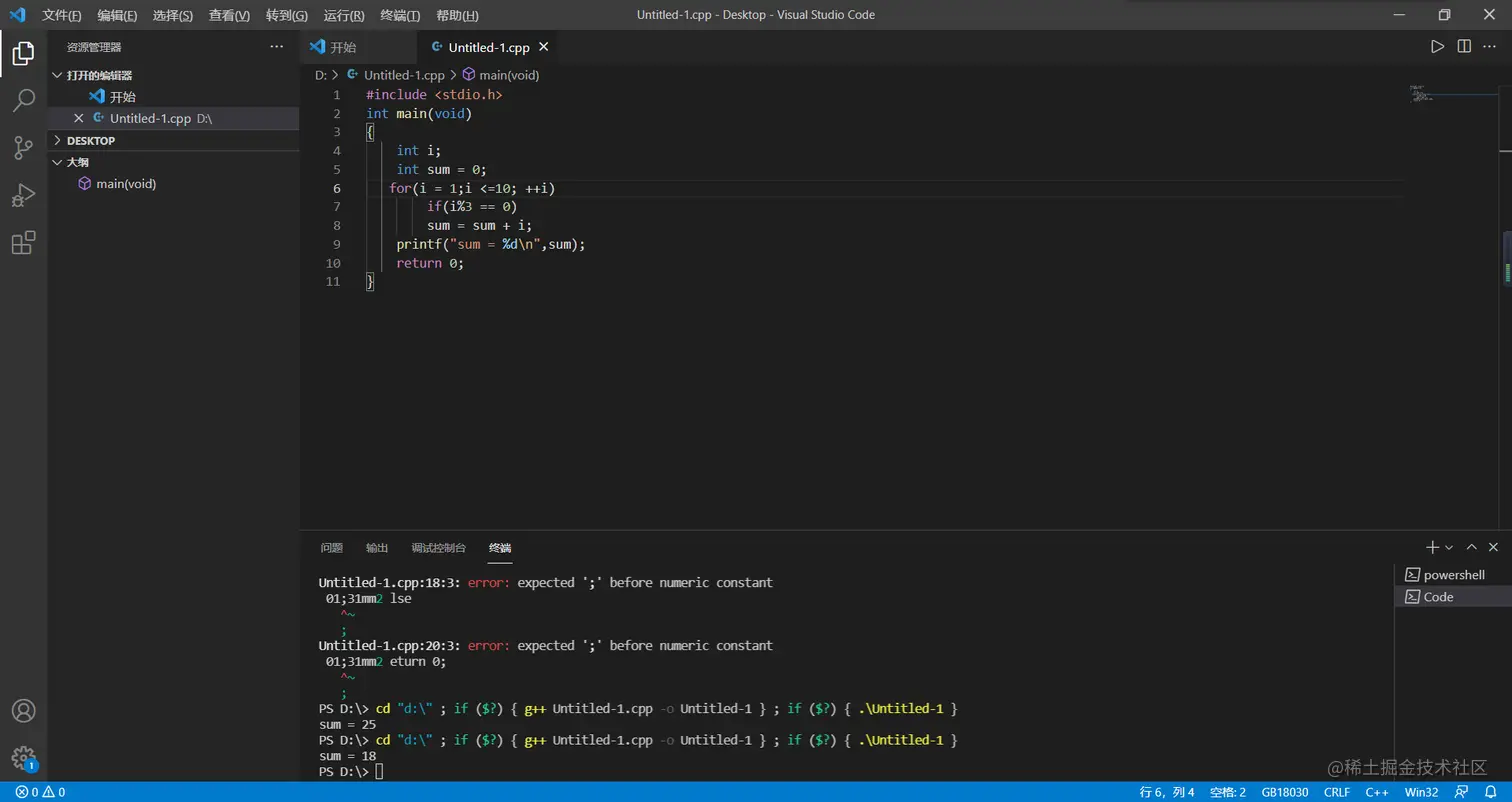Close Untitled-1.cpp in open editors list
The height and width of the screenshot is (802, 1512).
[79, 118]
